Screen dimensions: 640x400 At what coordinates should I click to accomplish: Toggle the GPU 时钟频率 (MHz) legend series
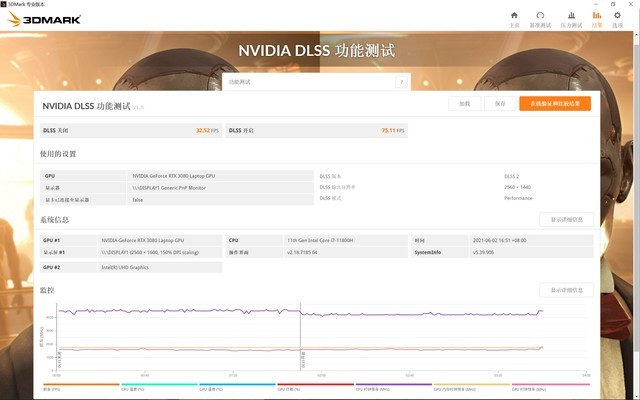tap(550, 387)
